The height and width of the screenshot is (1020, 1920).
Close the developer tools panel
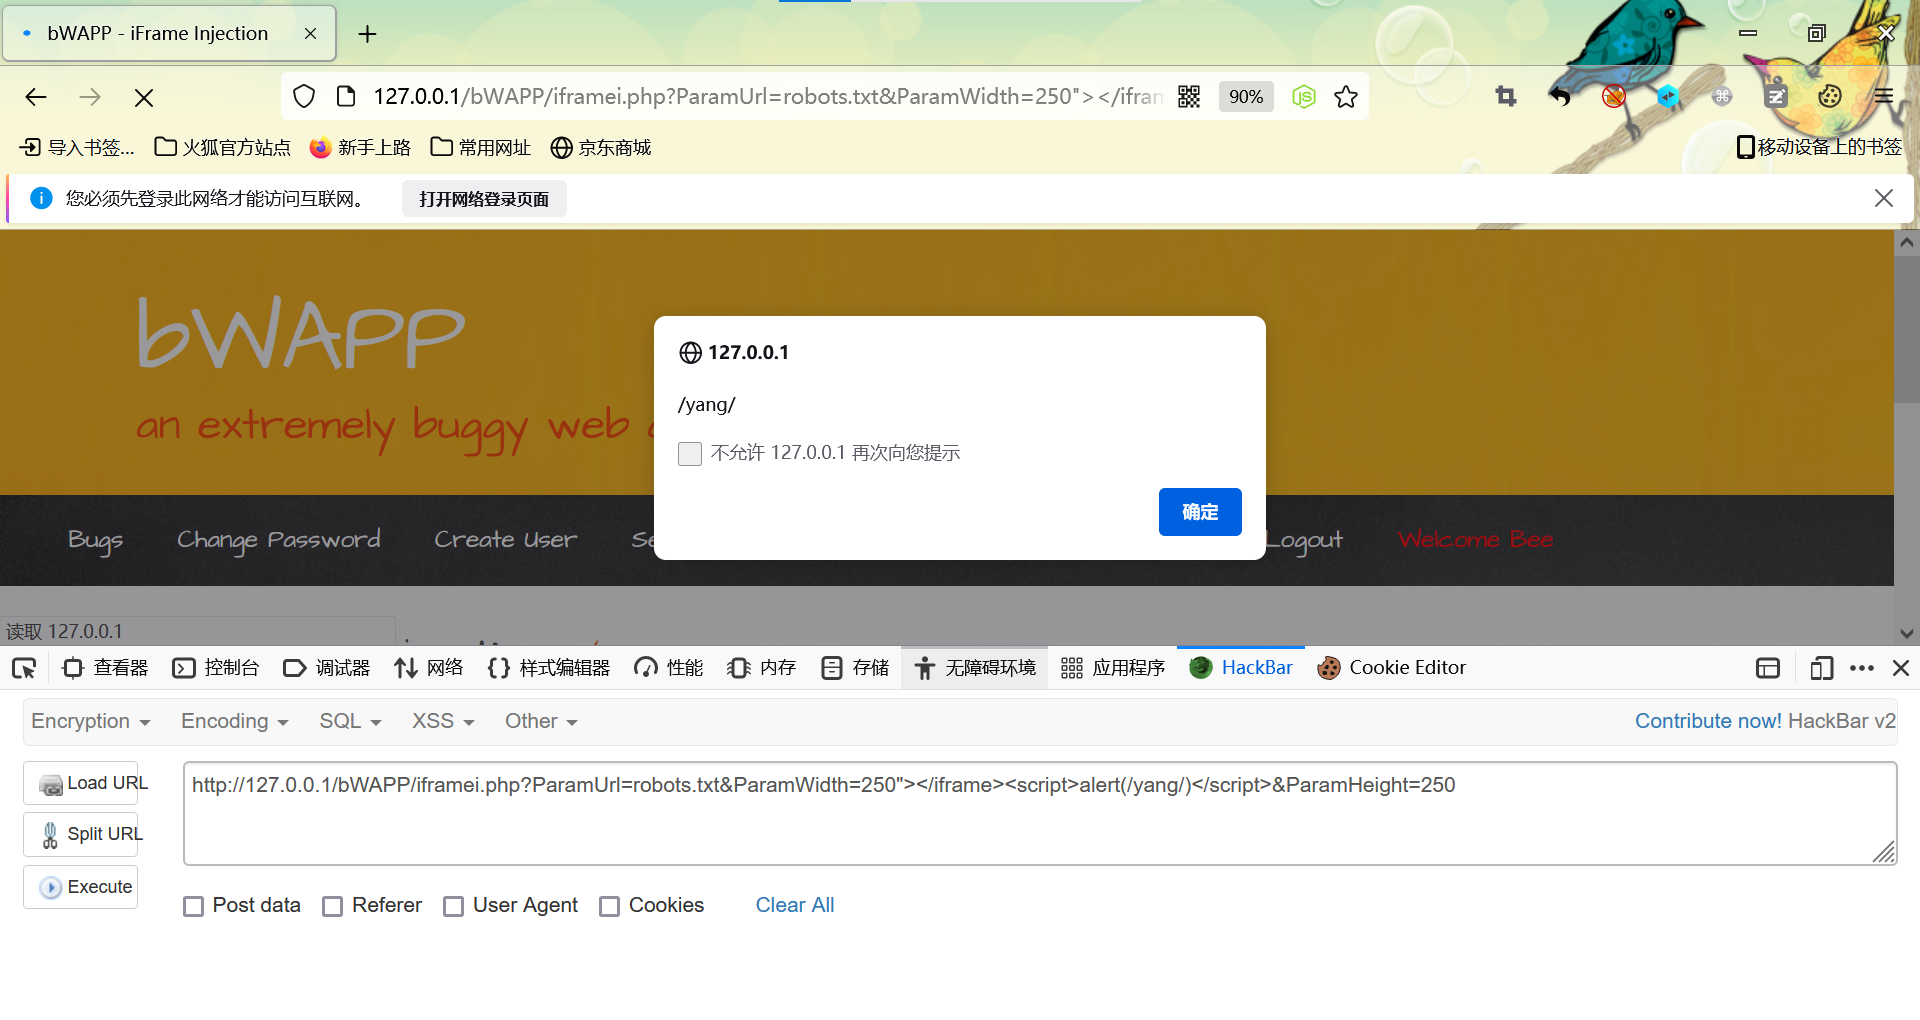1901,668
